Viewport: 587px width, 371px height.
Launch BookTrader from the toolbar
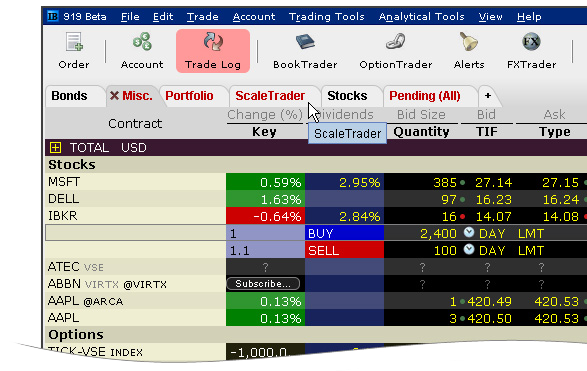305,51
